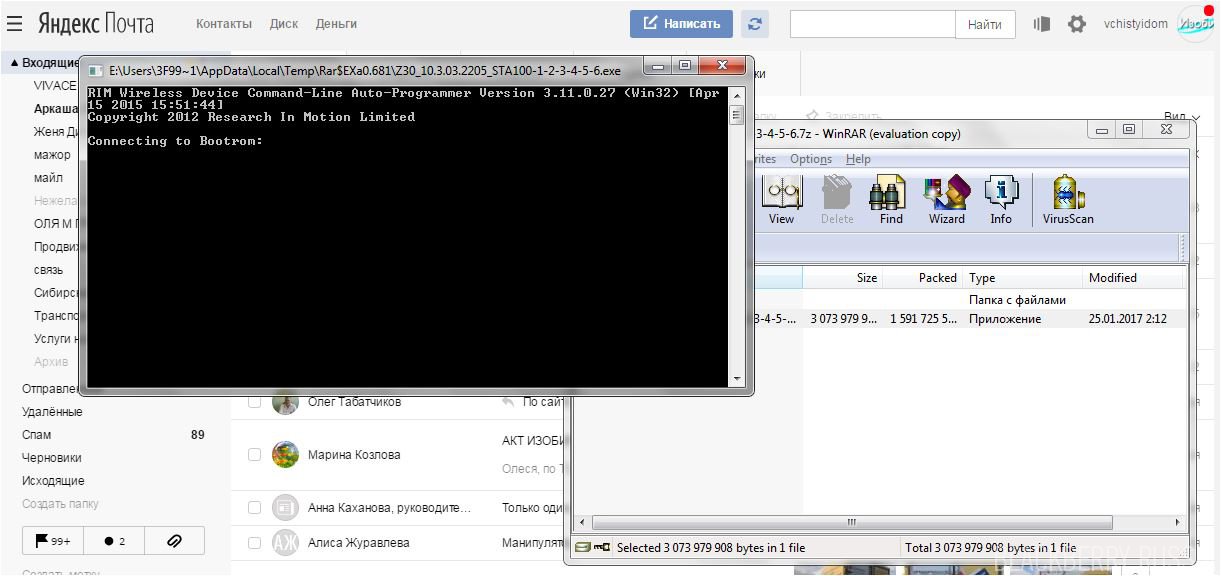Check the Анна Каханова email checkbox

click(254, 508)
